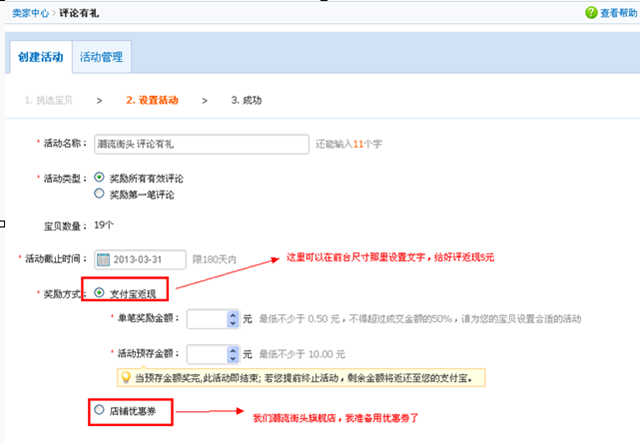This screenshot has height=443, width=640.
Task: Open the 查看帮助 link
Action: pos(618,12)
